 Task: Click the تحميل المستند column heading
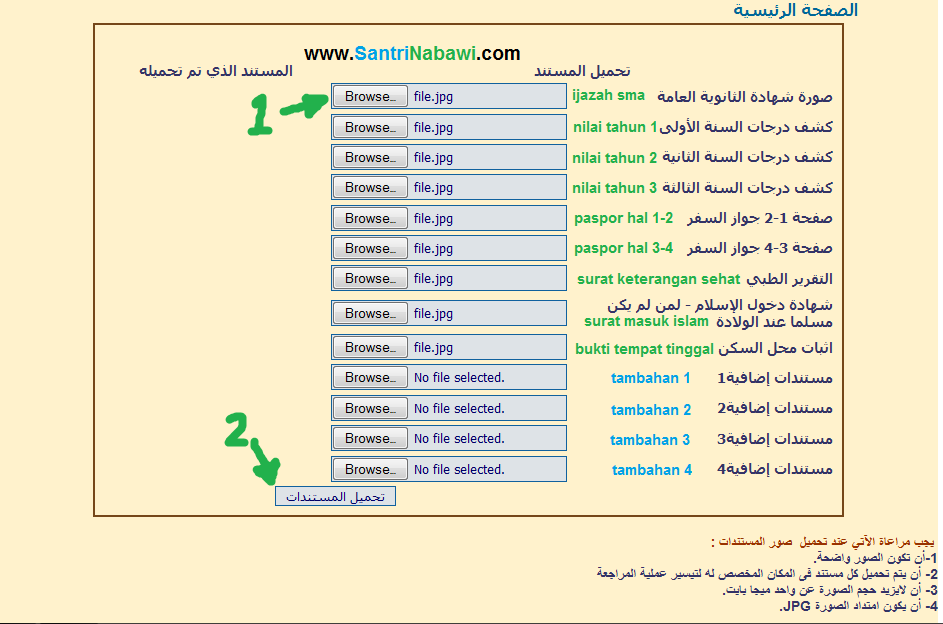click(x=582, y=71)
